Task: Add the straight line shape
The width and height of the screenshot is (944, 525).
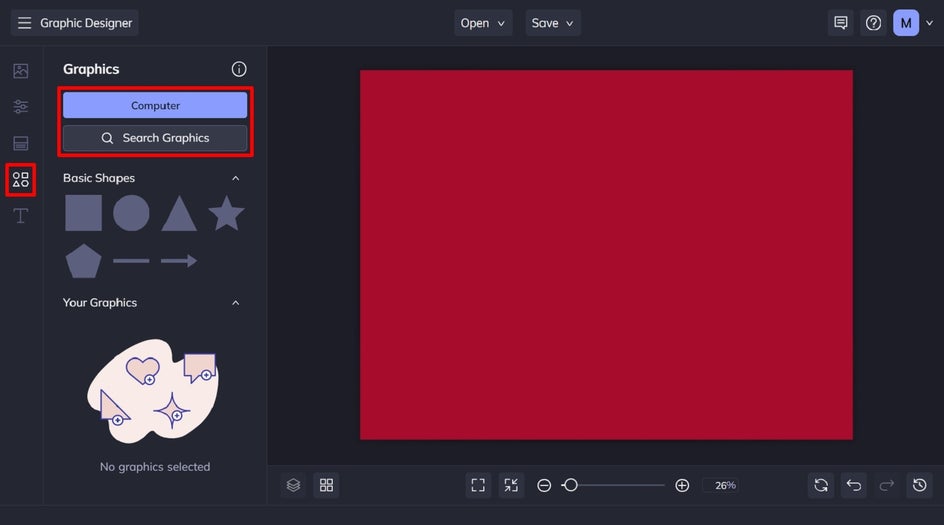Action: point(131,261)
